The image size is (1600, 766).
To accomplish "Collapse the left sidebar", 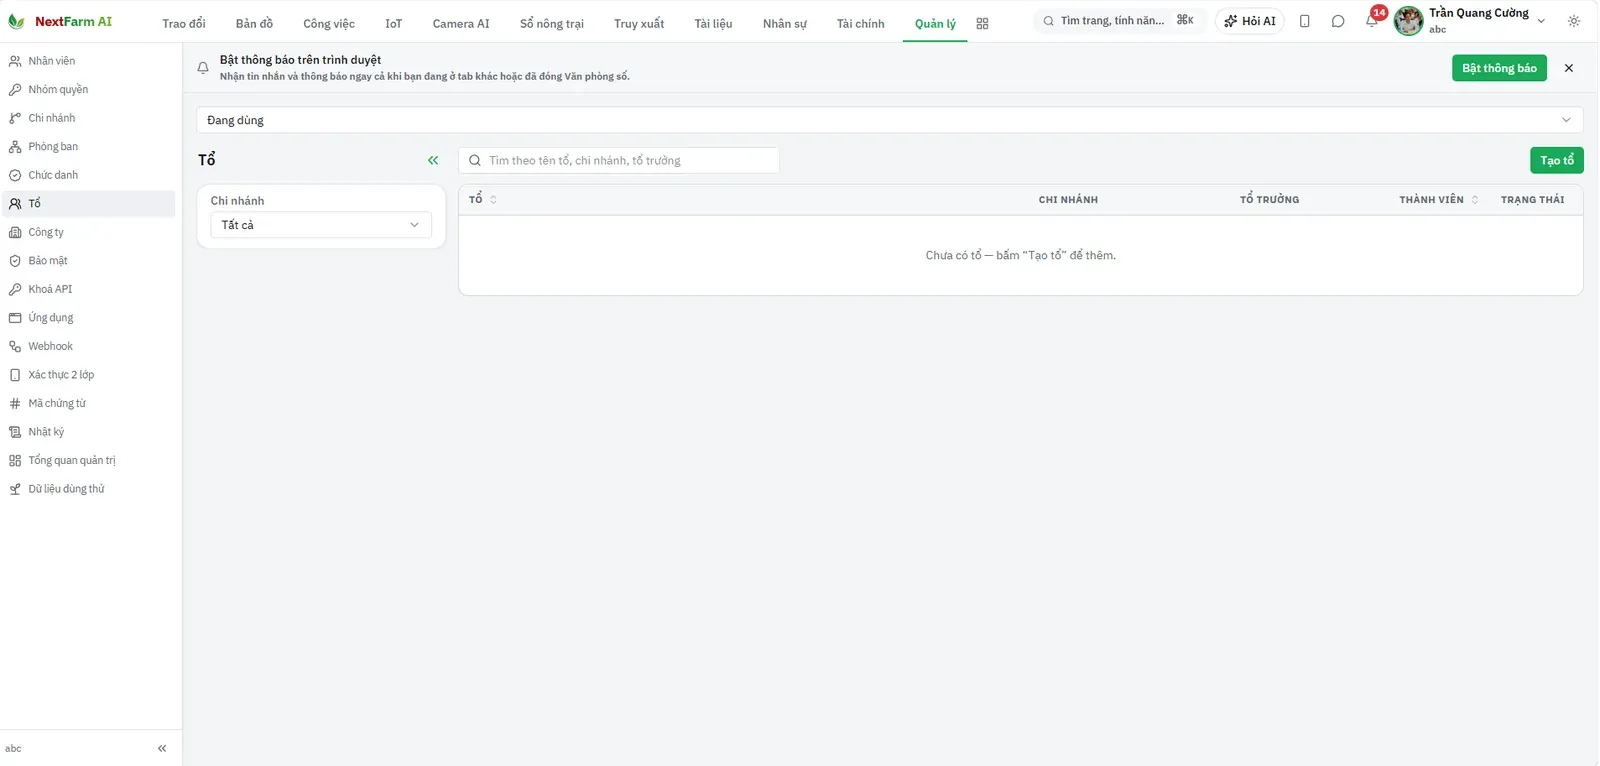I will (162, 748).
